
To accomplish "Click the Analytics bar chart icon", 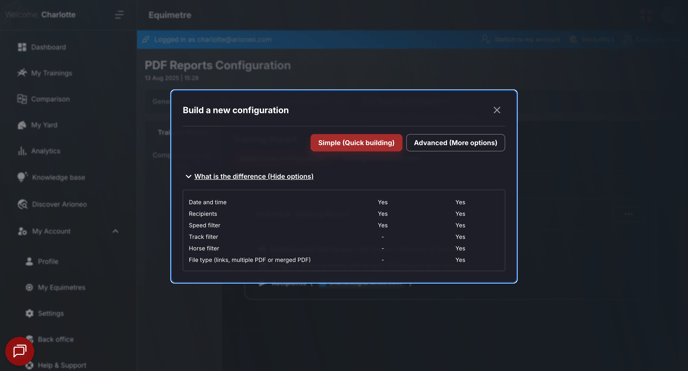I will [22, 151].
